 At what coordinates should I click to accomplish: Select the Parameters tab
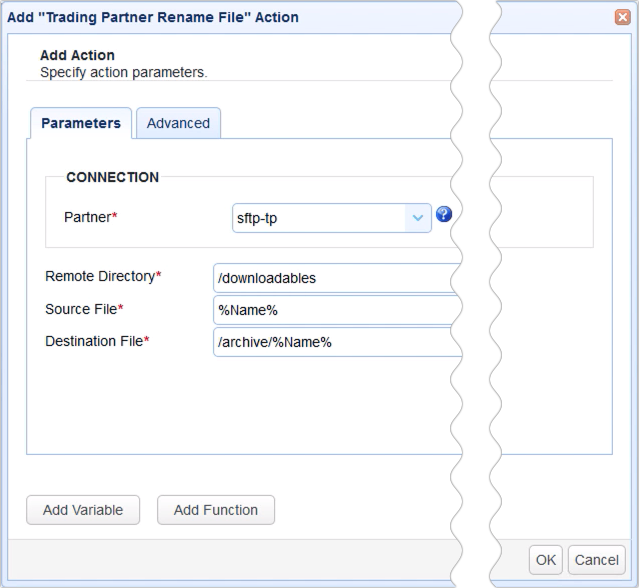click(x=81, y=123)
